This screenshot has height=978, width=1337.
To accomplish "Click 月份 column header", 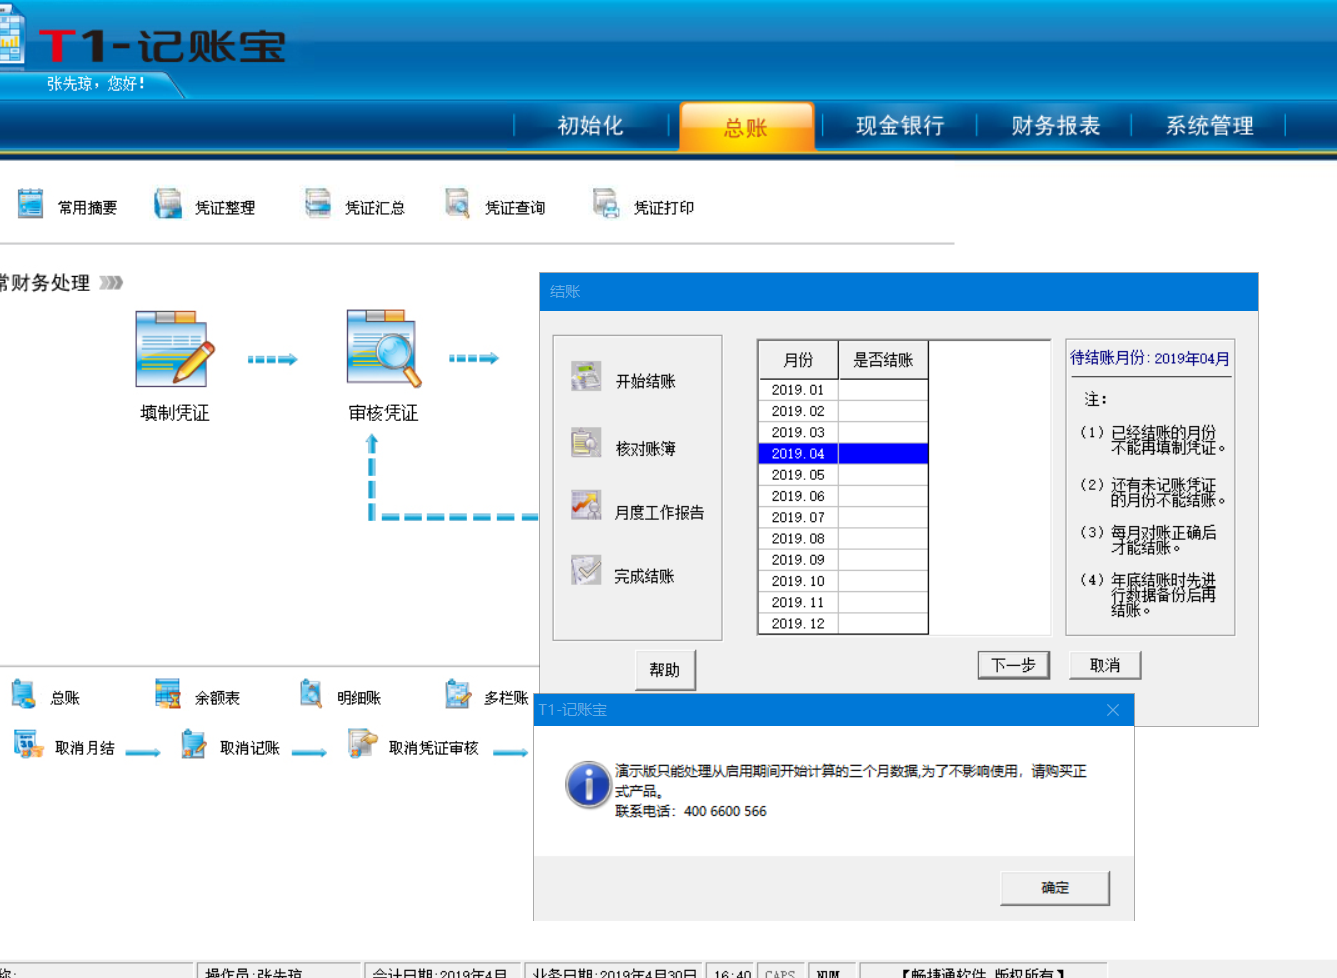I will (798, 360).
